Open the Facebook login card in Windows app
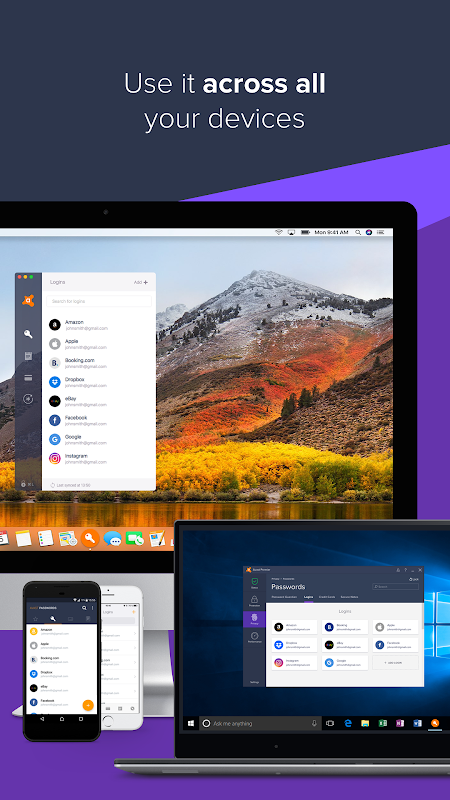The width and height of the screenshot is (450, 800). tap(395, 645)
